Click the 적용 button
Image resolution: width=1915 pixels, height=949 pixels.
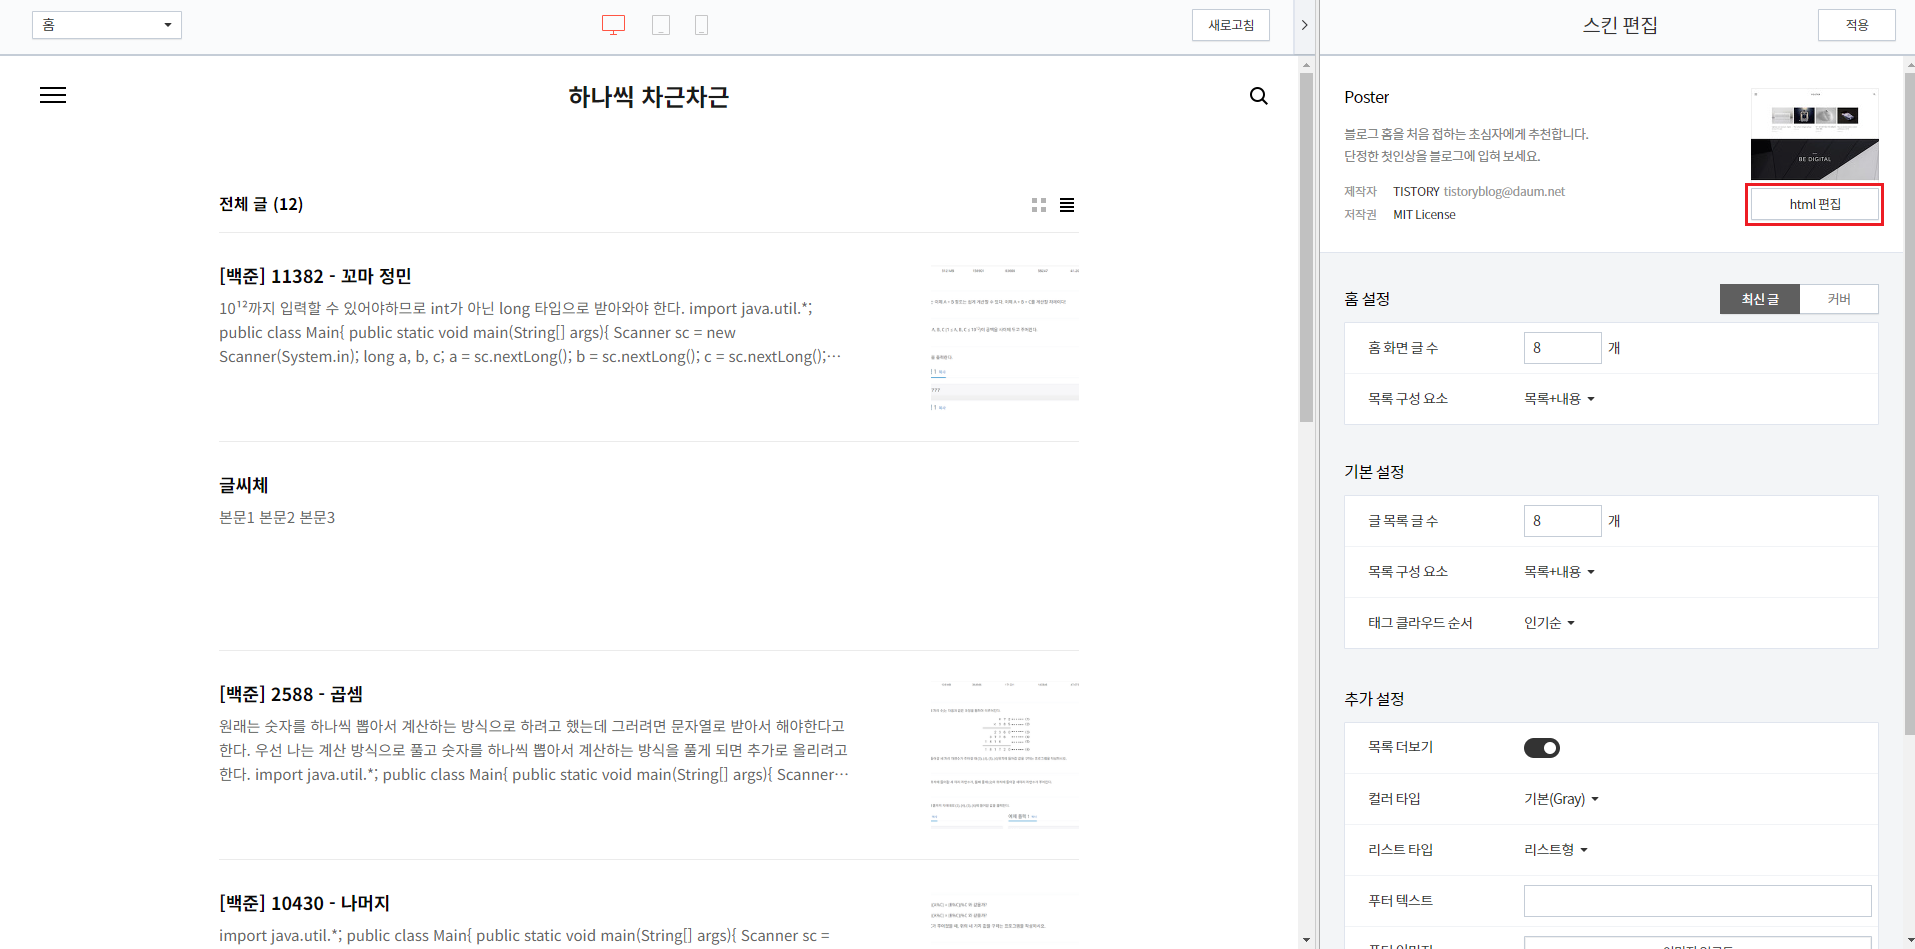[1857, 25]
